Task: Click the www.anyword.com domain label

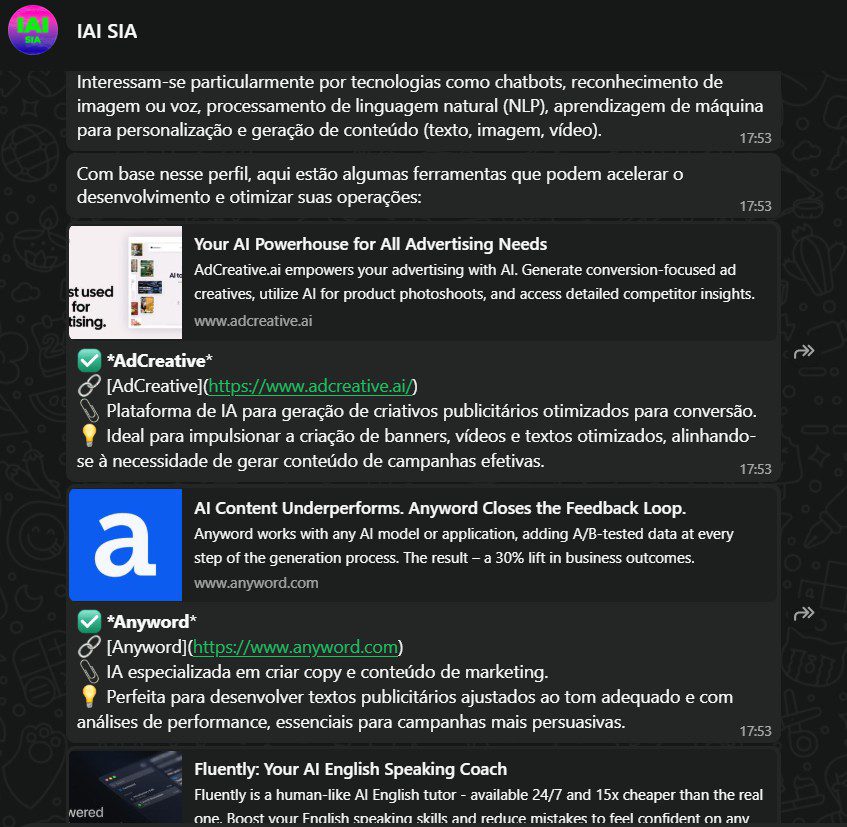Action: pos(256,583)
